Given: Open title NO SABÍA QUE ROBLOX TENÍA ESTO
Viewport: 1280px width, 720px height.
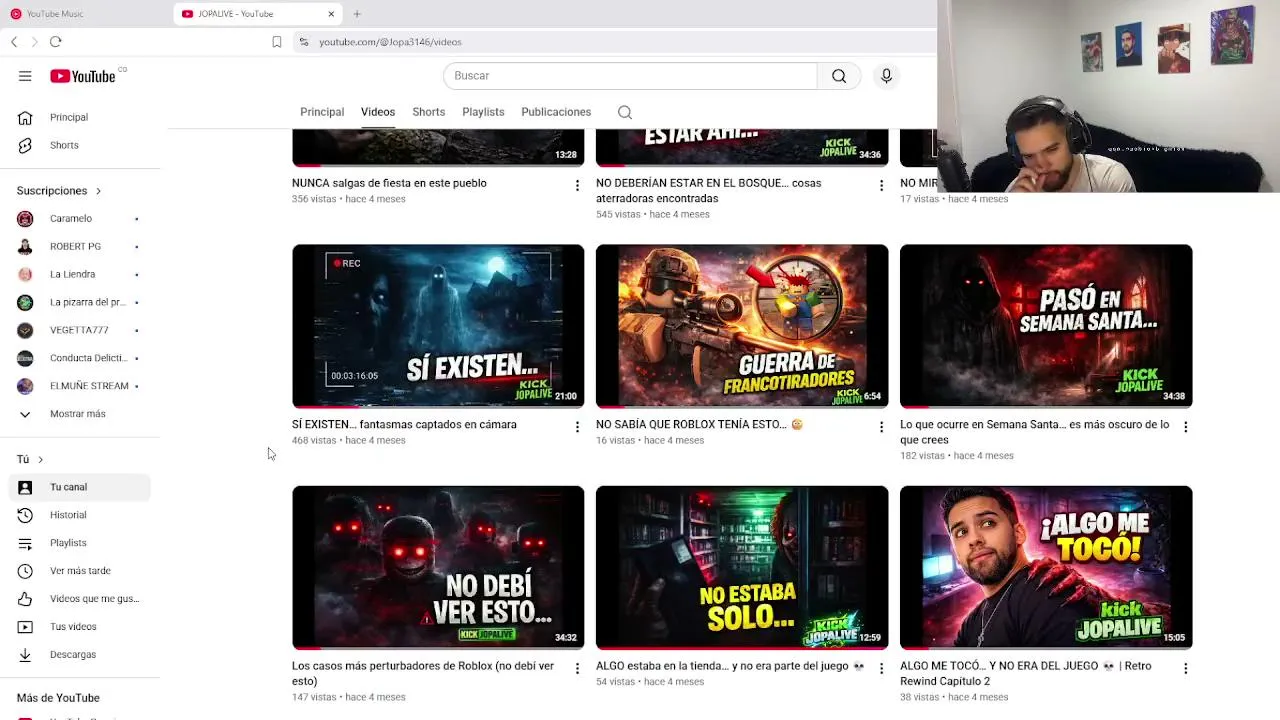Looking at the screenshot, I should (x=698, y=425).
